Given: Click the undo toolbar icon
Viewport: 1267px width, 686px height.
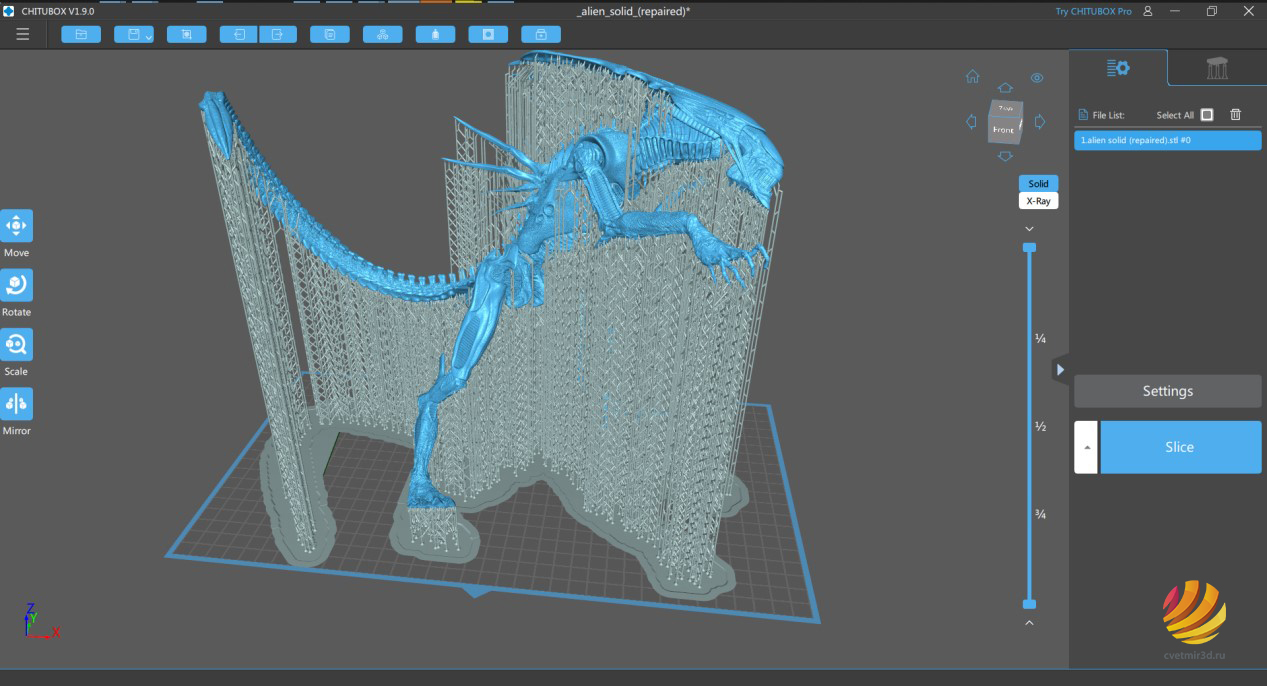Looking at the screenshot, I should (239, 34).
